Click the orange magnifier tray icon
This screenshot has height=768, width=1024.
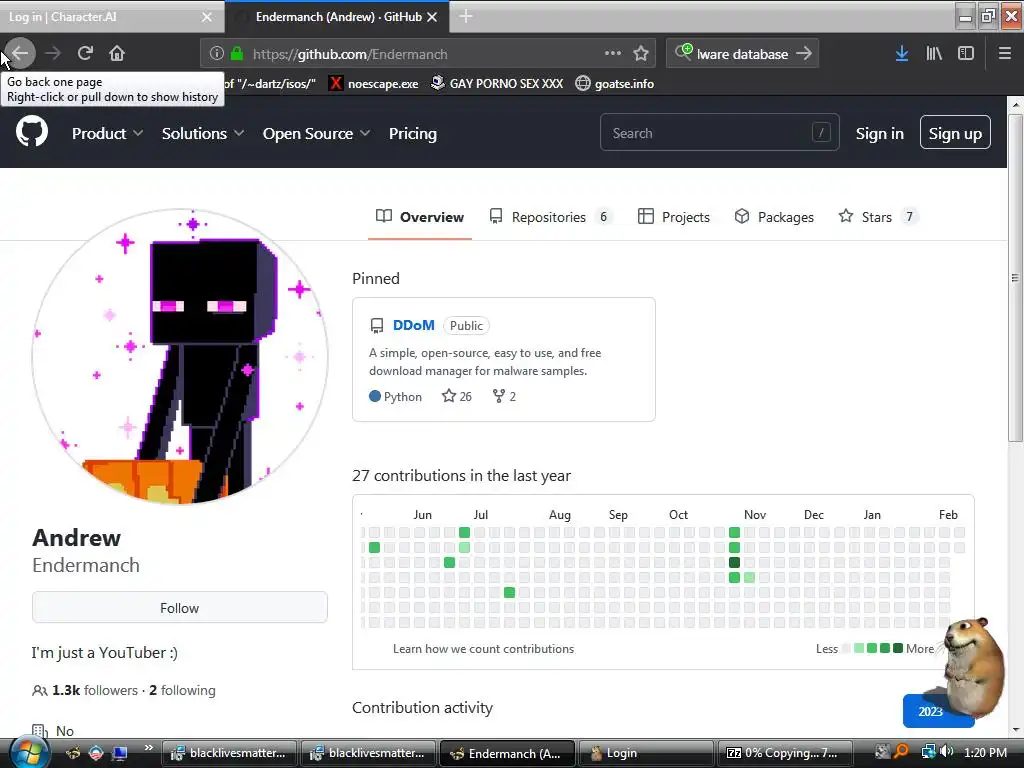point(901,752)
